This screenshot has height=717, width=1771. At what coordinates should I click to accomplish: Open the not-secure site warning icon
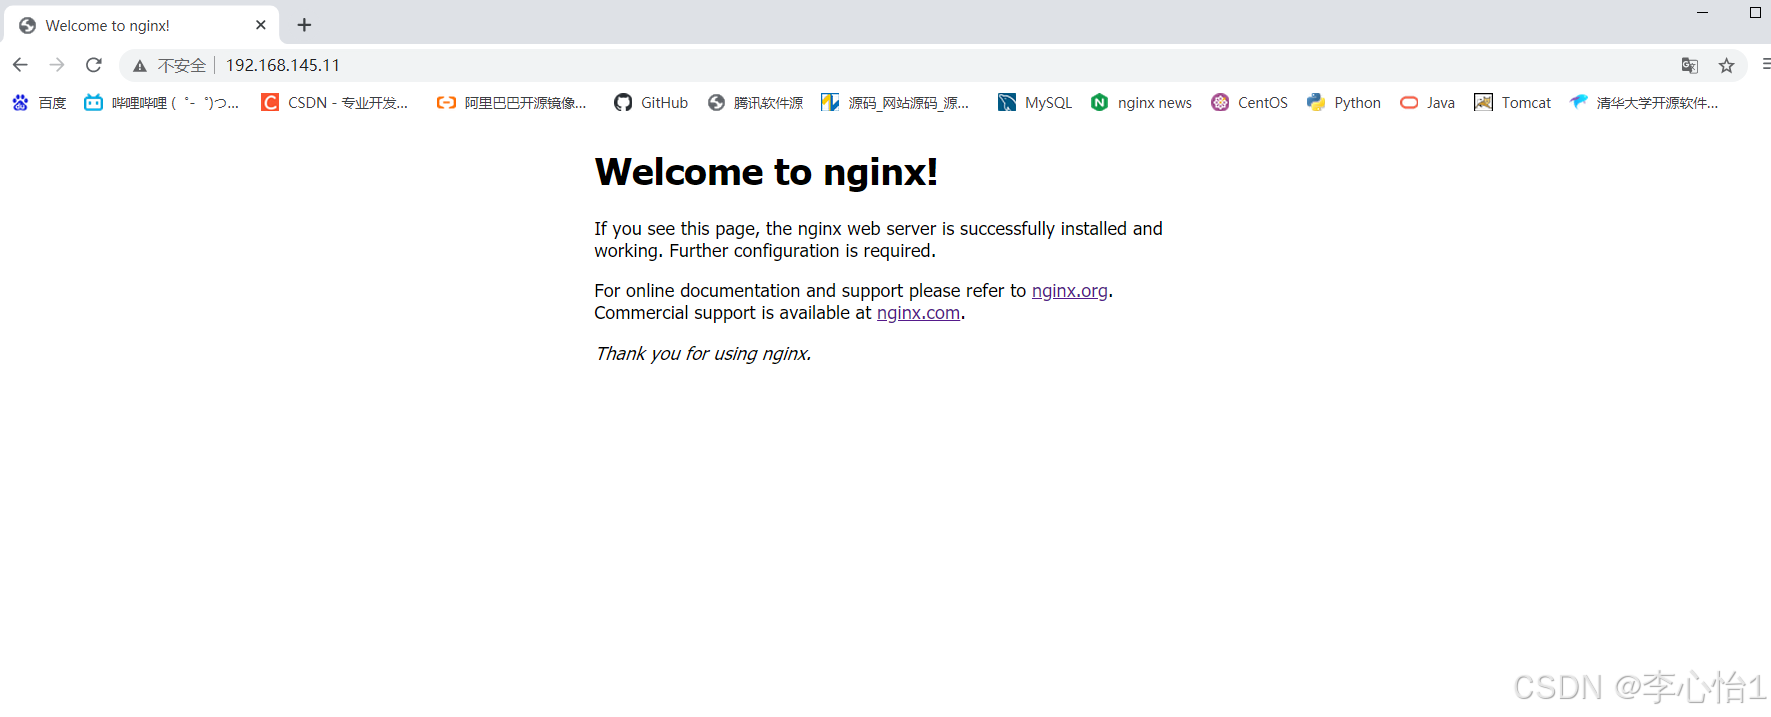pos(140,66)
